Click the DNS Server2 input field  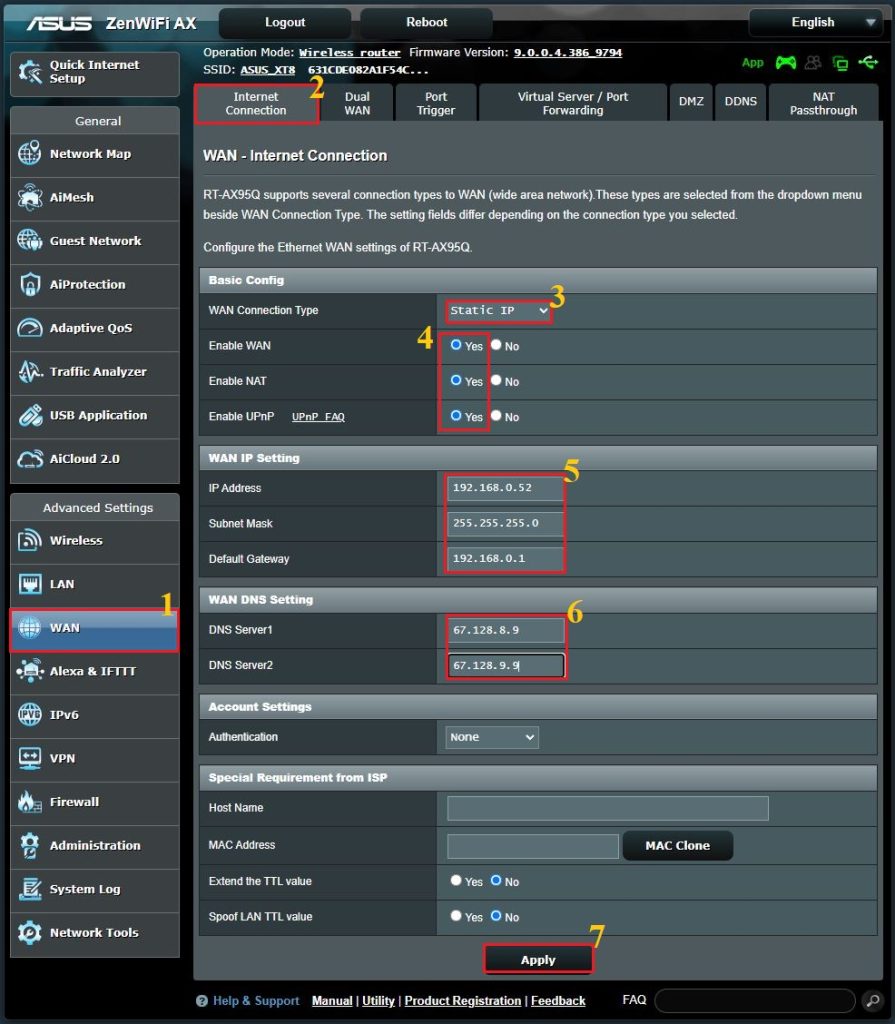pyautogui.click(x=505, y=663)
